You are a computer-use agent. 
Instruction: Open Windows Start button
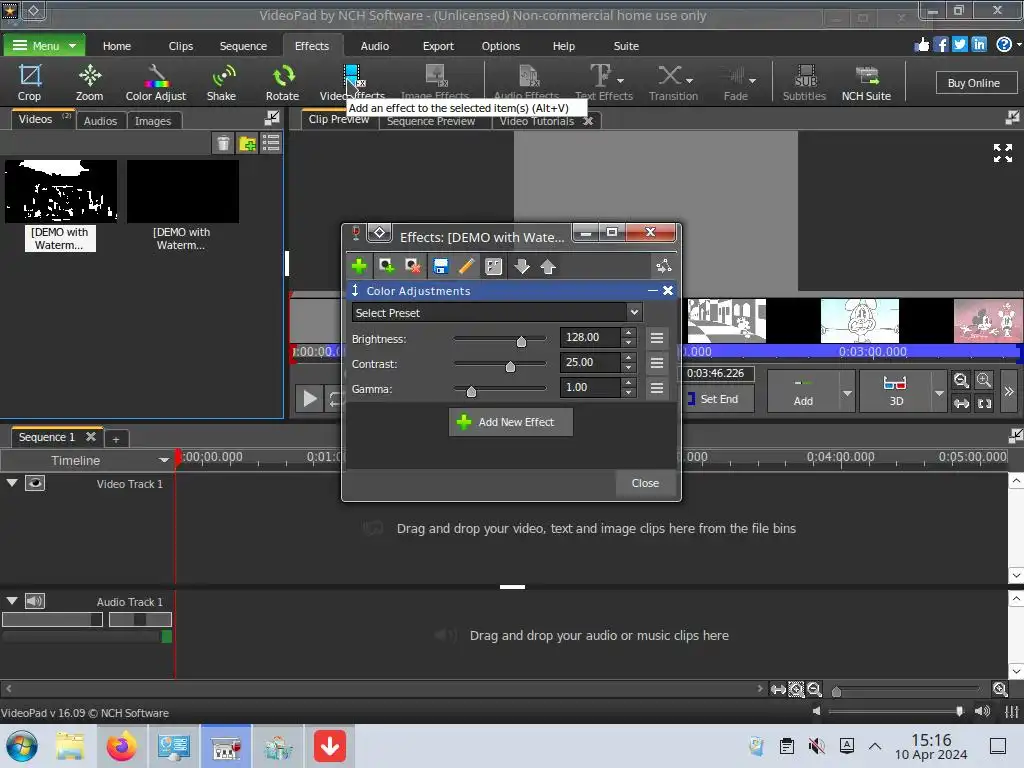click(x=22, y=746)
